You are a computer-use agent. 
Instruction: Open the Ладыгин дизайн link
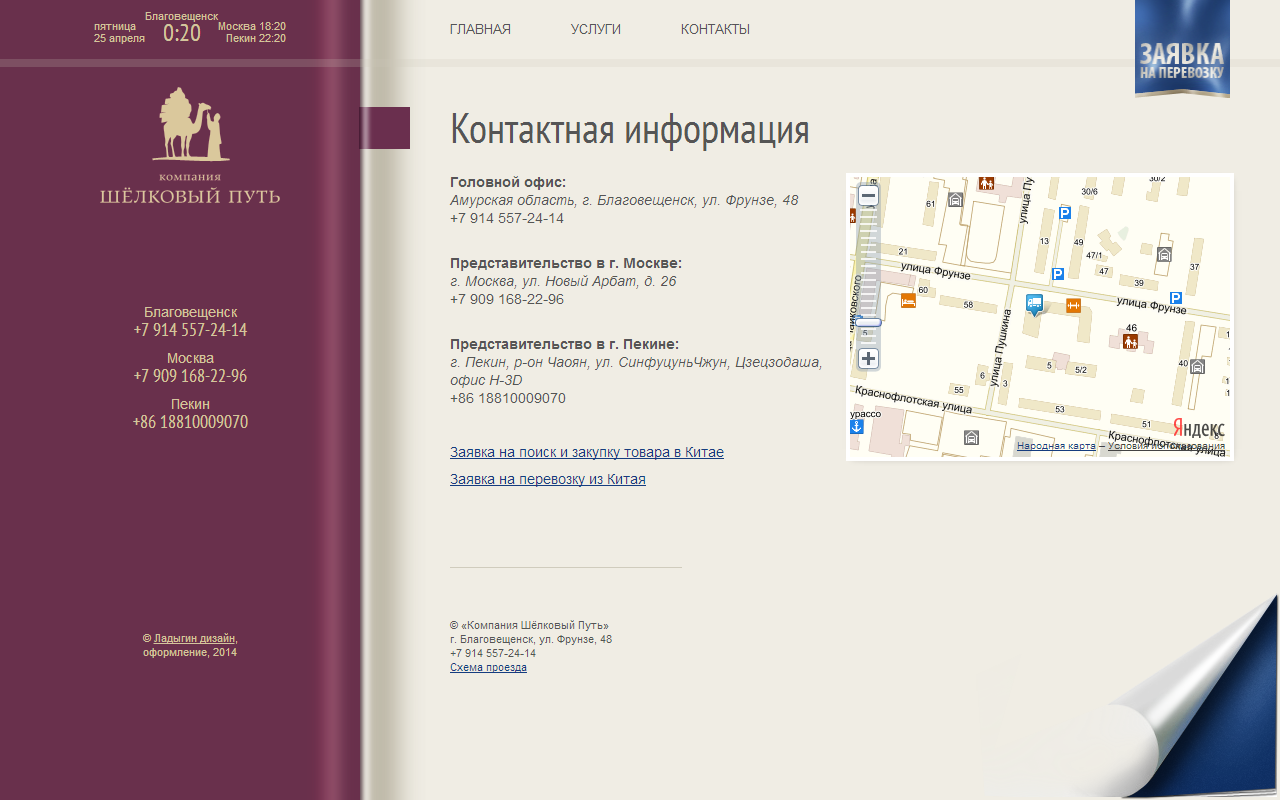pos(195,638)
